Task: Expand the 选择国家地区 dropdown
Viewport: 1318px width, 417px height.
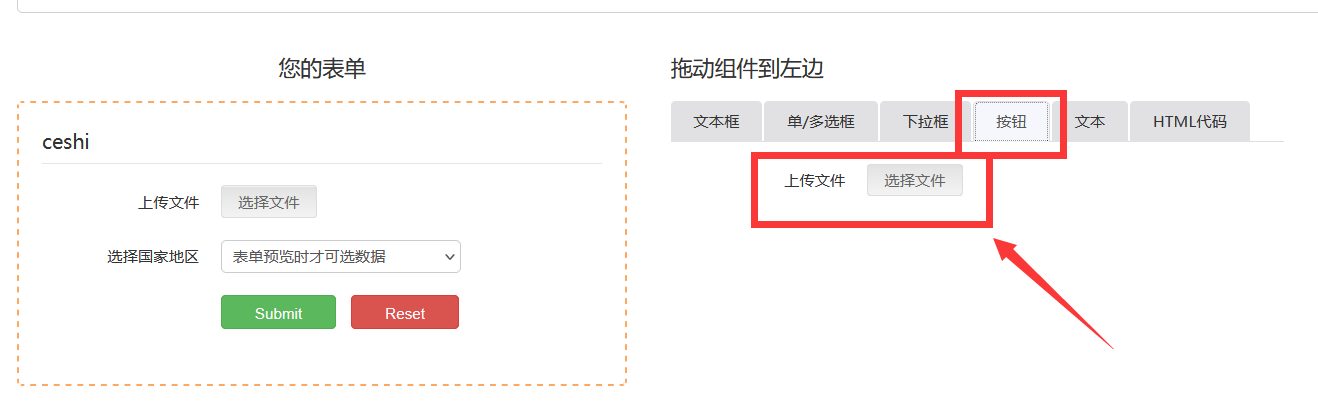Action: tap(340, 256)
